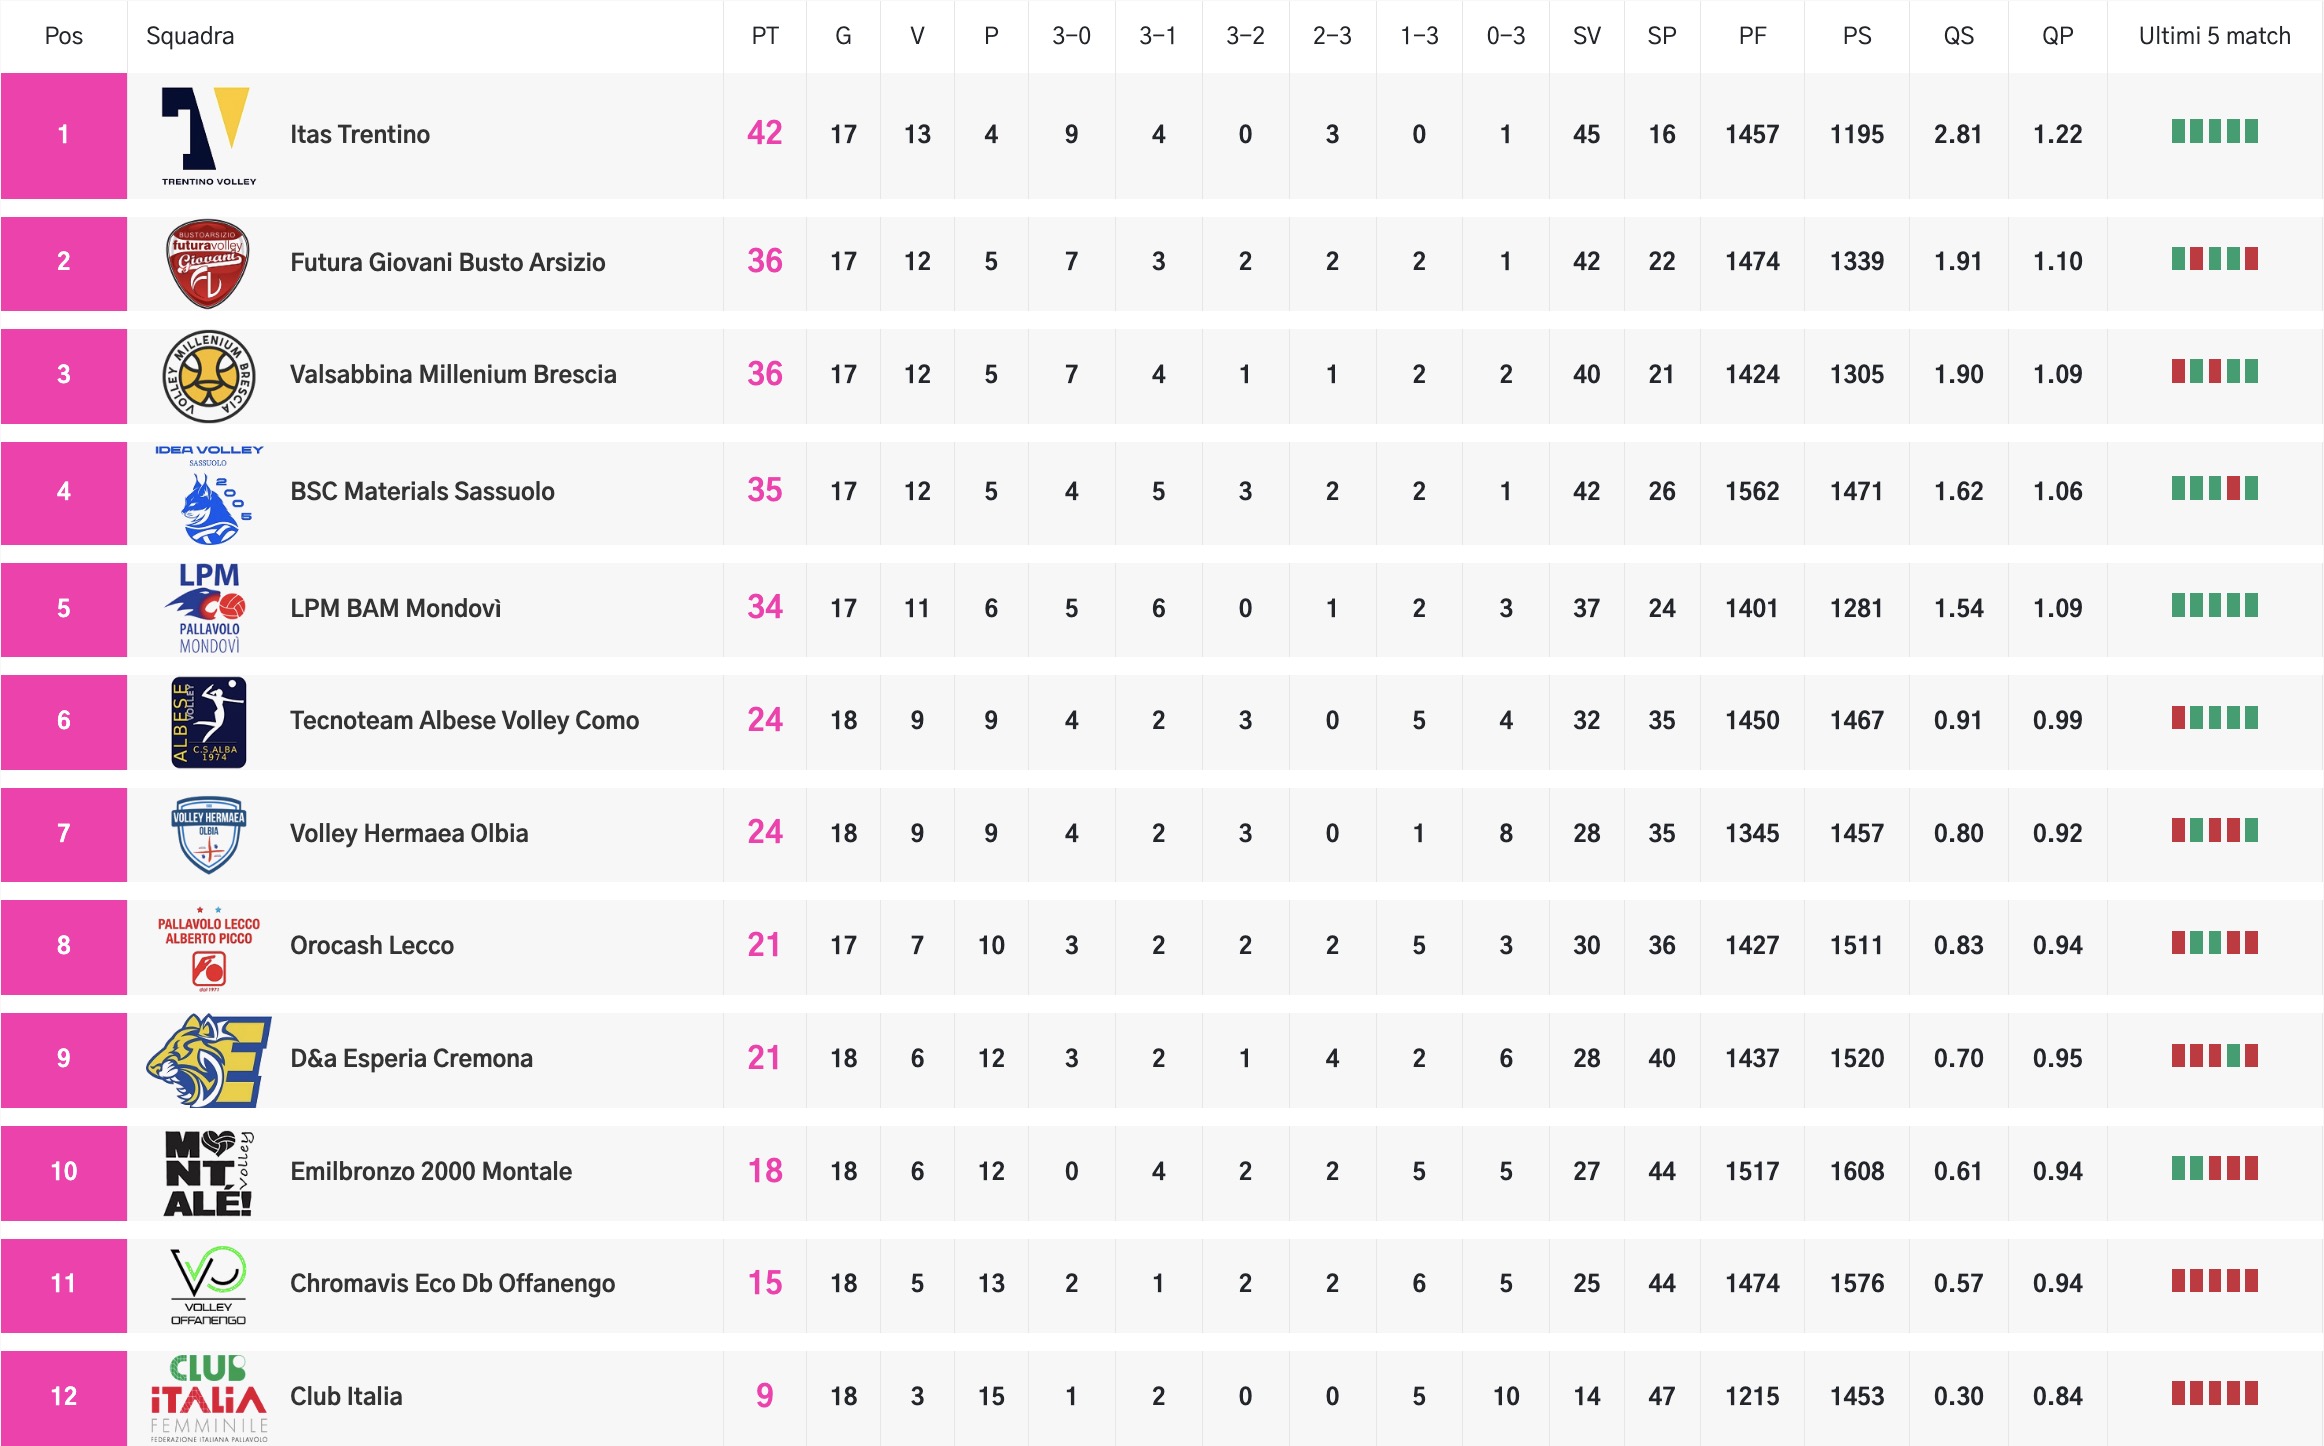Open the Chromavis Eco Db Offanengo link

tap(452, 1284)
